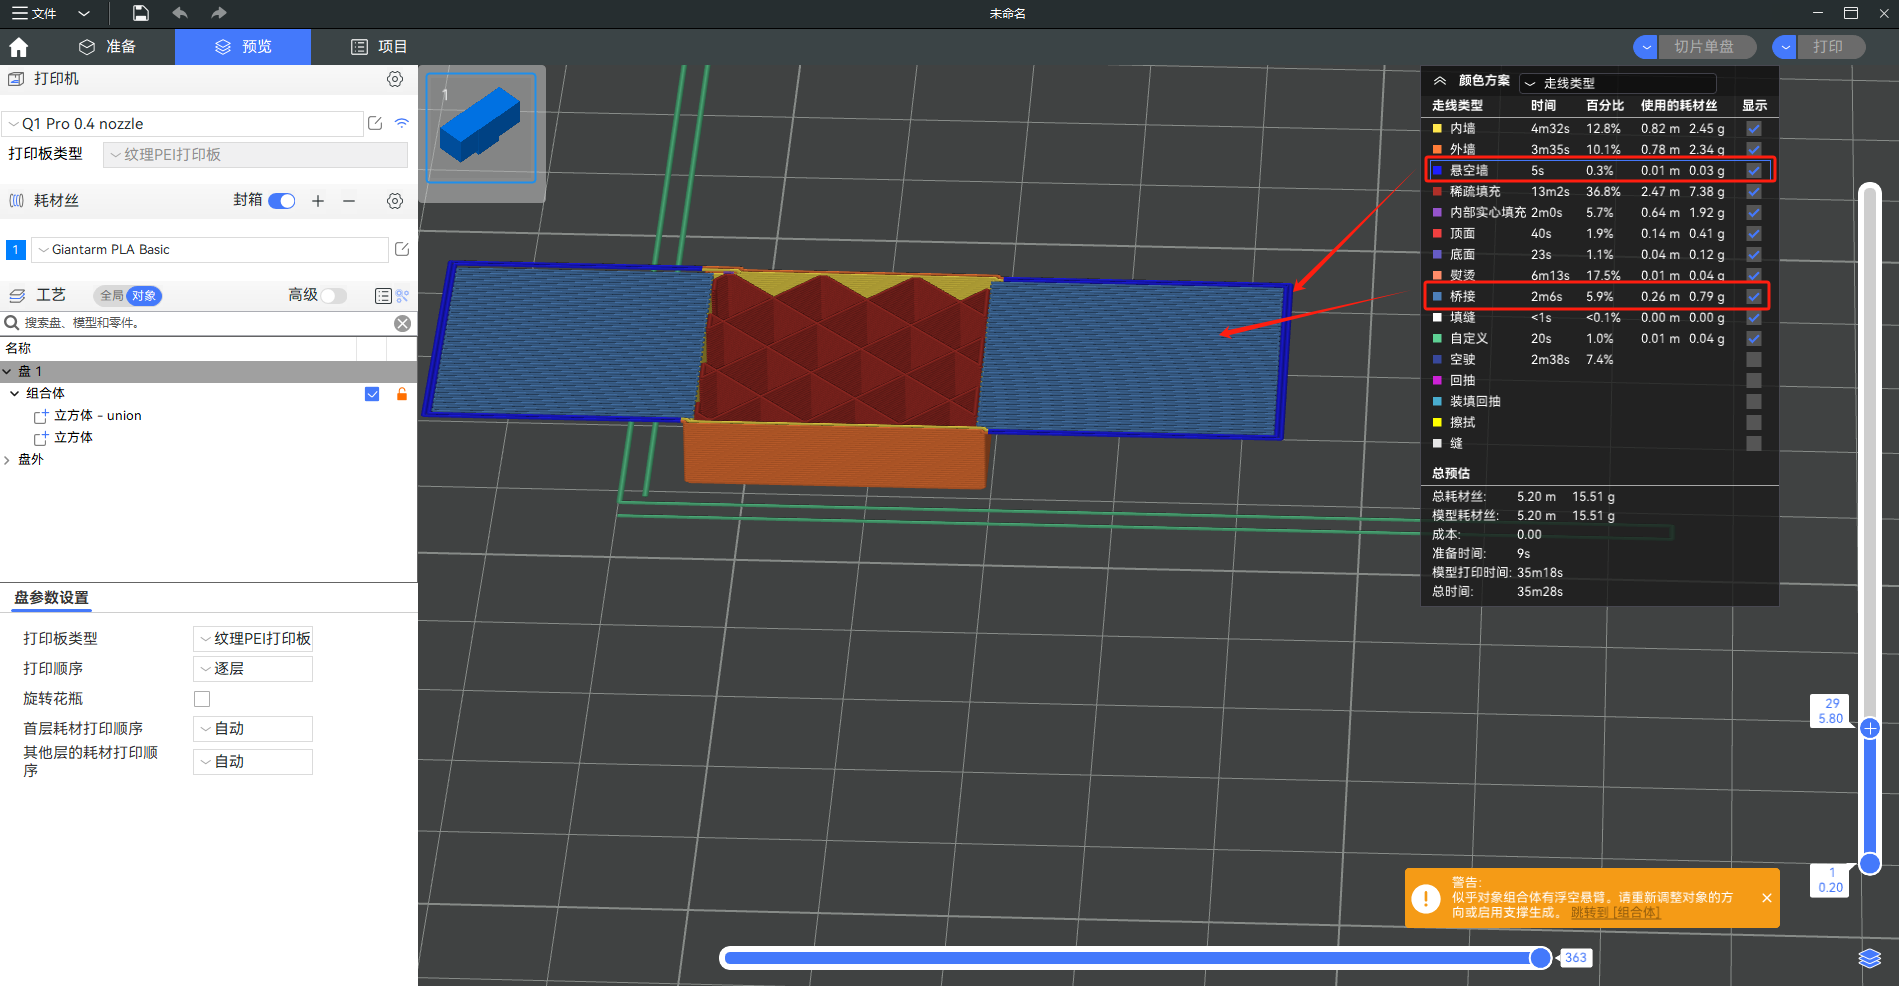Switch to the 项目 tab
1899x986 pixels.
coord(379,47)
